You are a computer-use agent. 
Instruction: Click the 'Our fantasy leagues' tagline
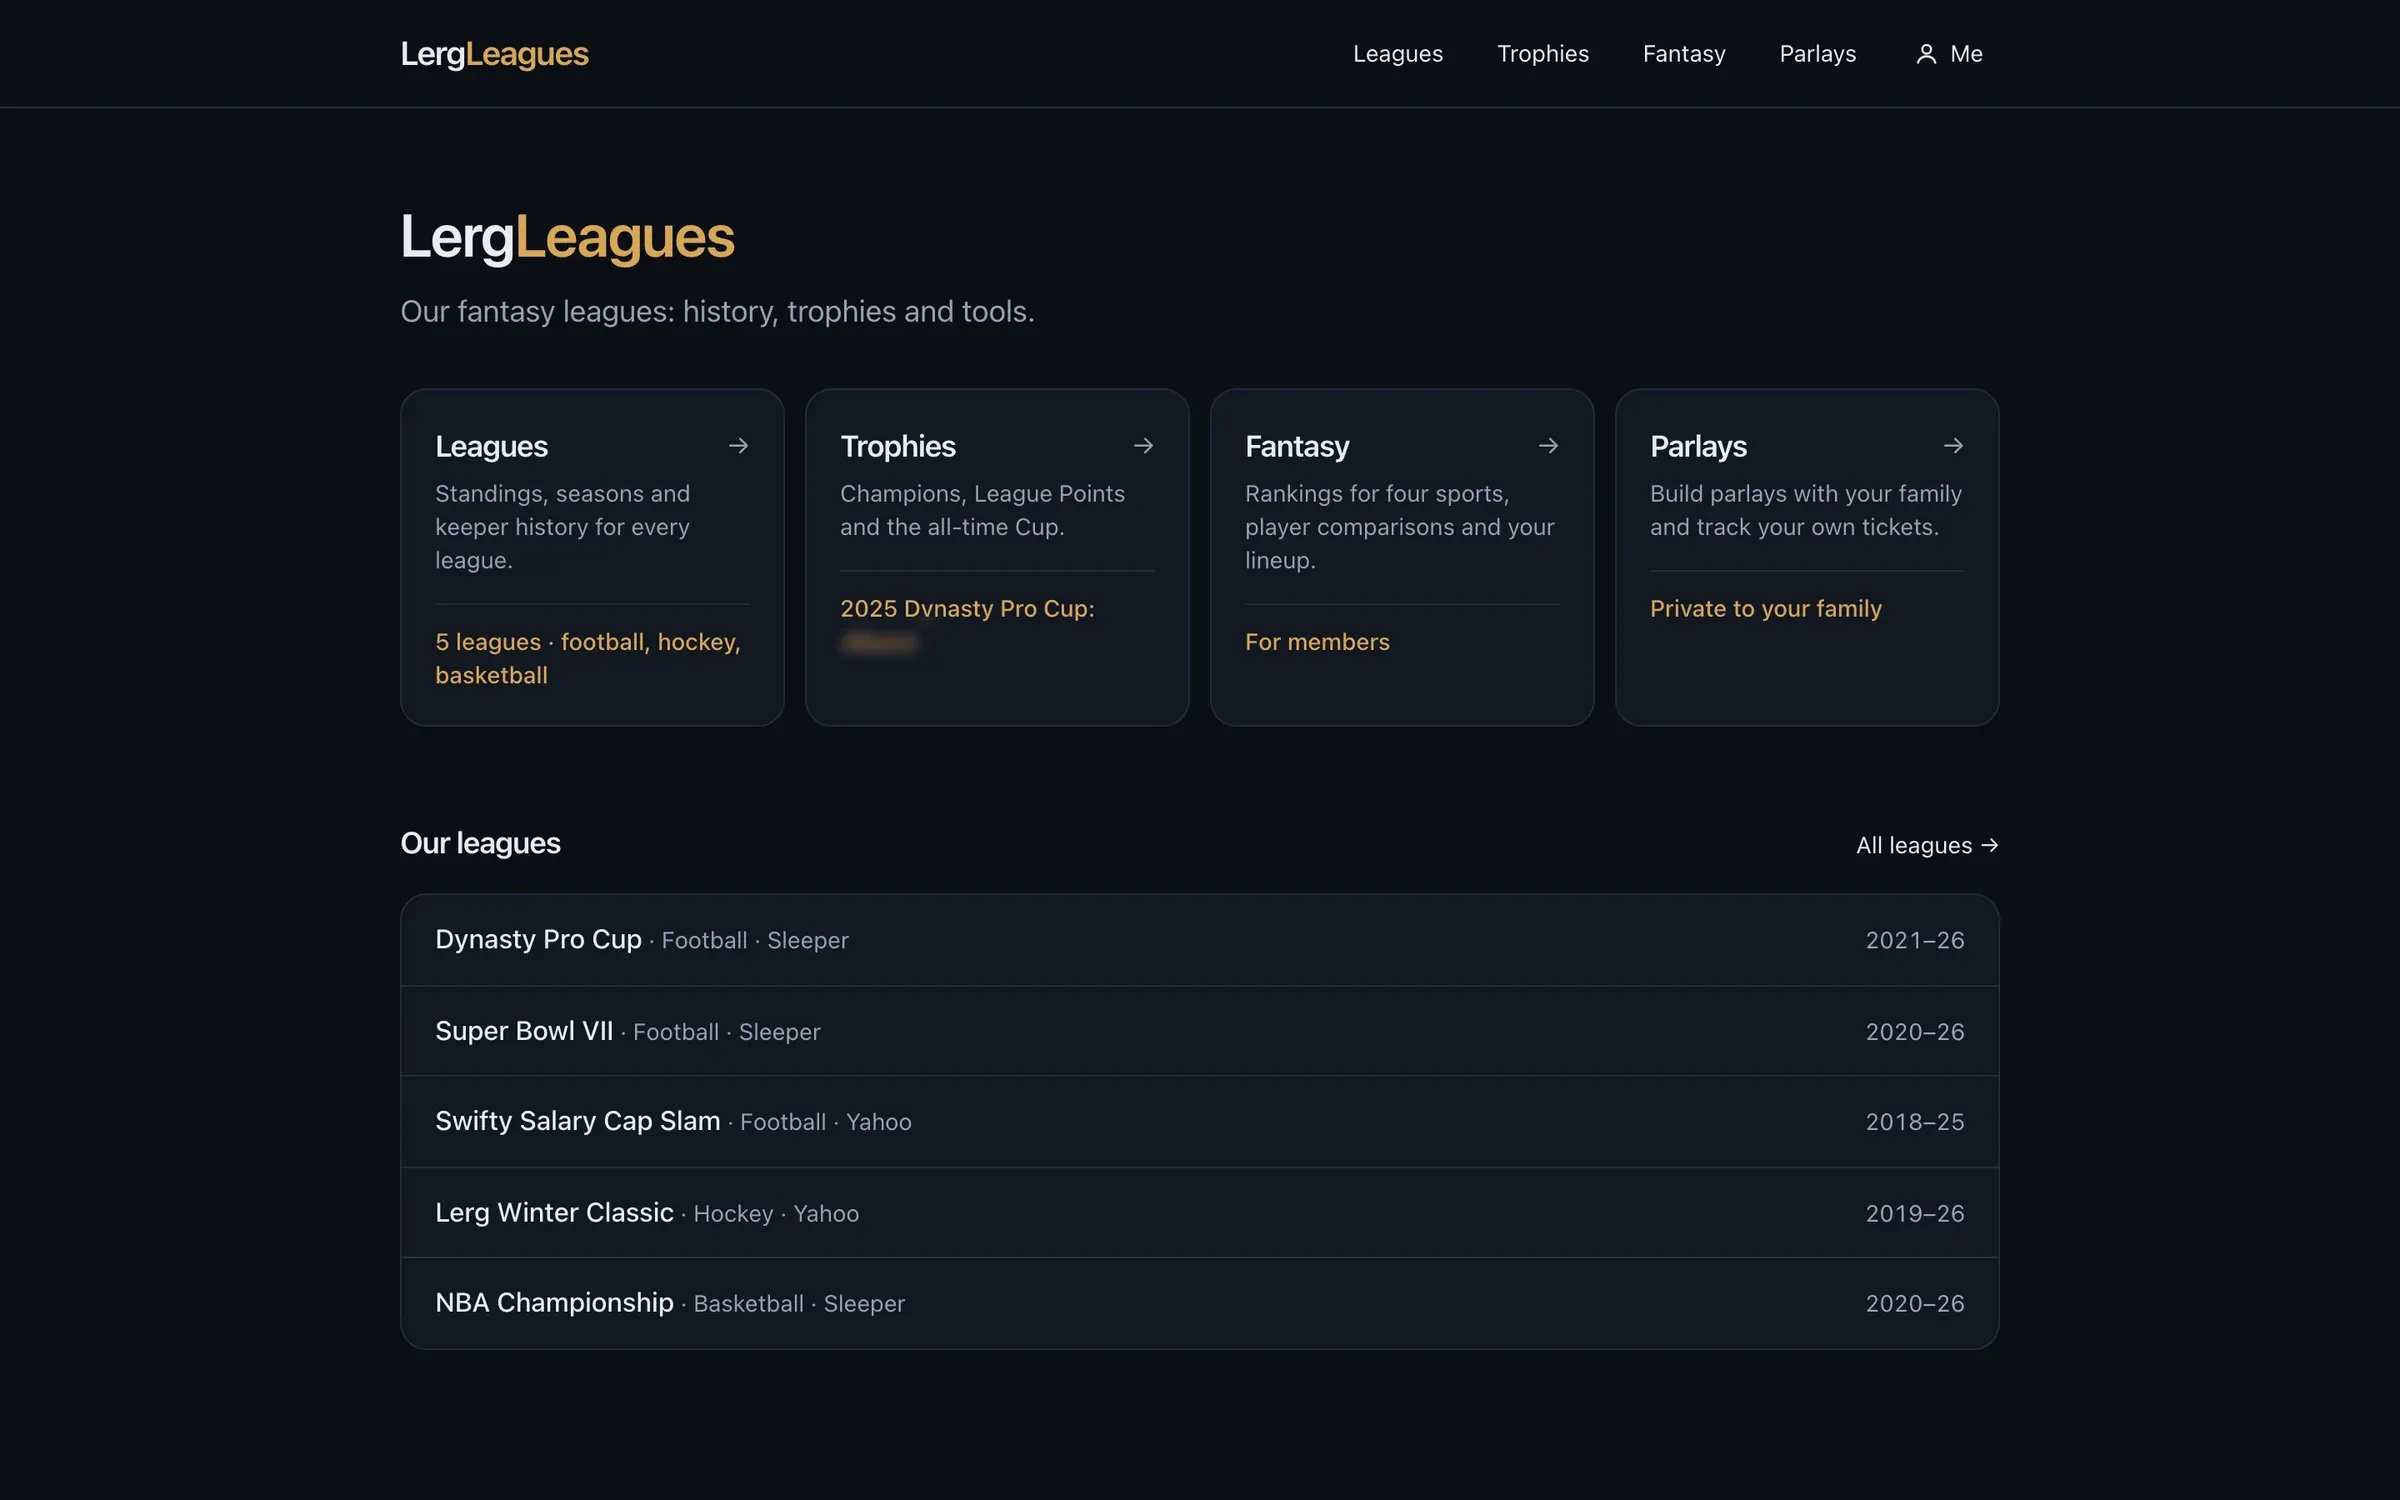click(717, 312)
